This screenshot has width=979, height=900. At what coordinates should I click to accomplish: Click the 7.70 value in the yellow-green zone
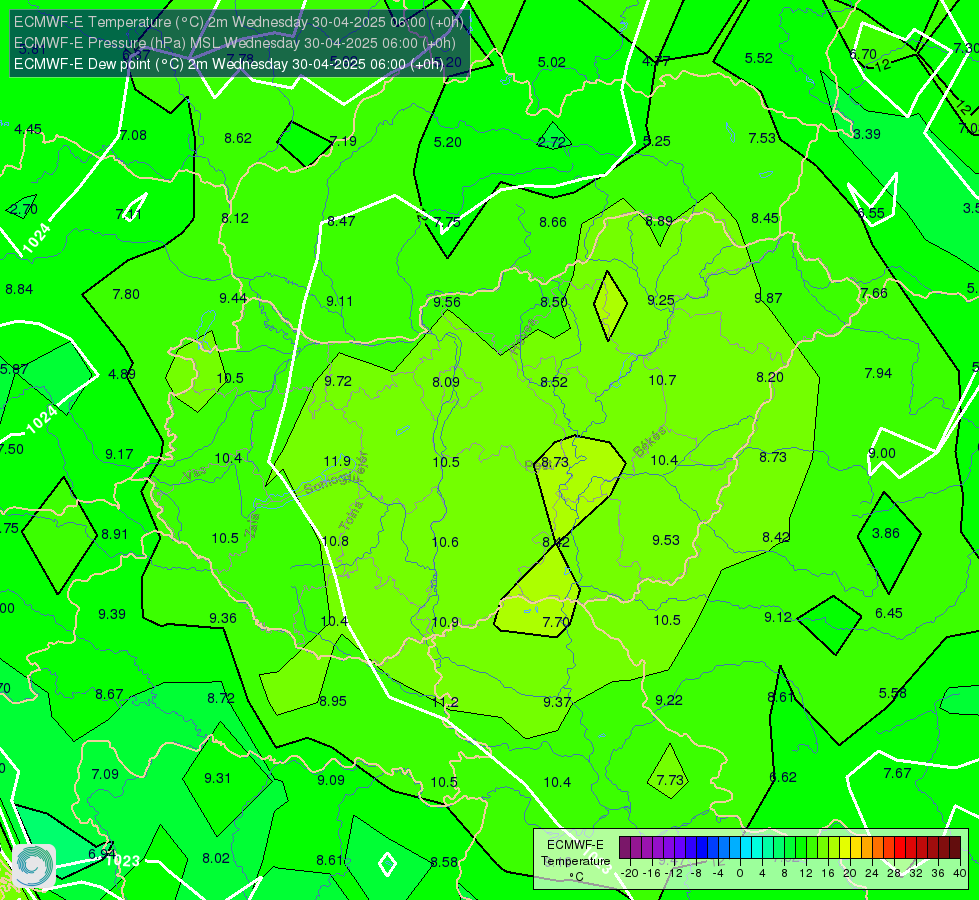coord(556,622)
